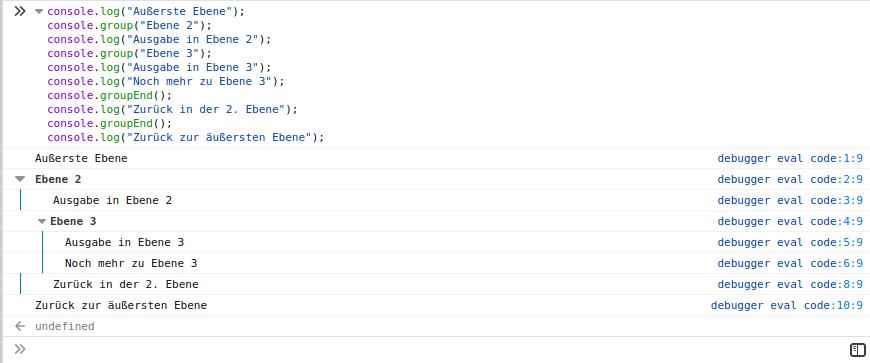The image size is (870, 363).
Task: Click the echoed command double chevron icon
Action: [x=20, y=11]
